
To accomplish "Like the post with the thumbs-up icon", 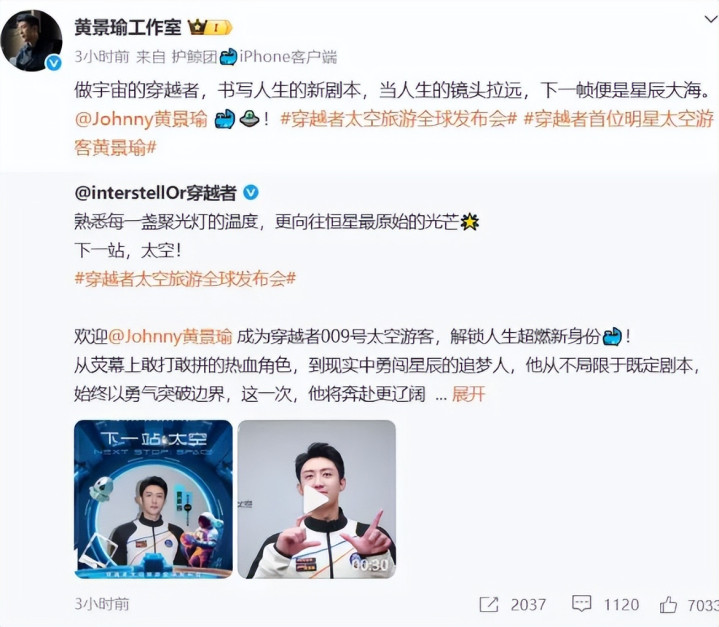I will click(668, 605).
